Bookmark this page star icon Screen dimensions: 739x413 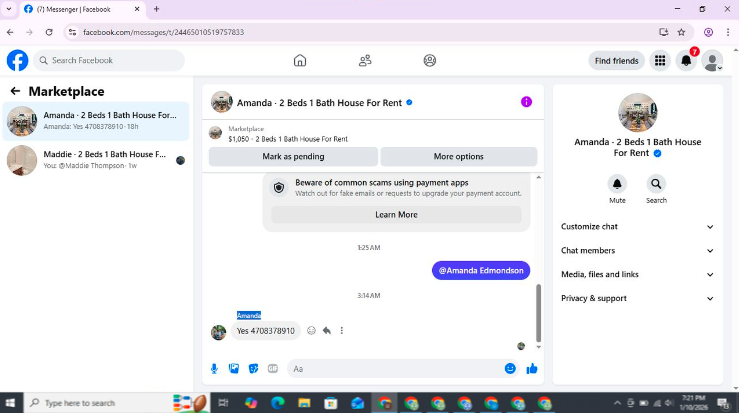681,32
